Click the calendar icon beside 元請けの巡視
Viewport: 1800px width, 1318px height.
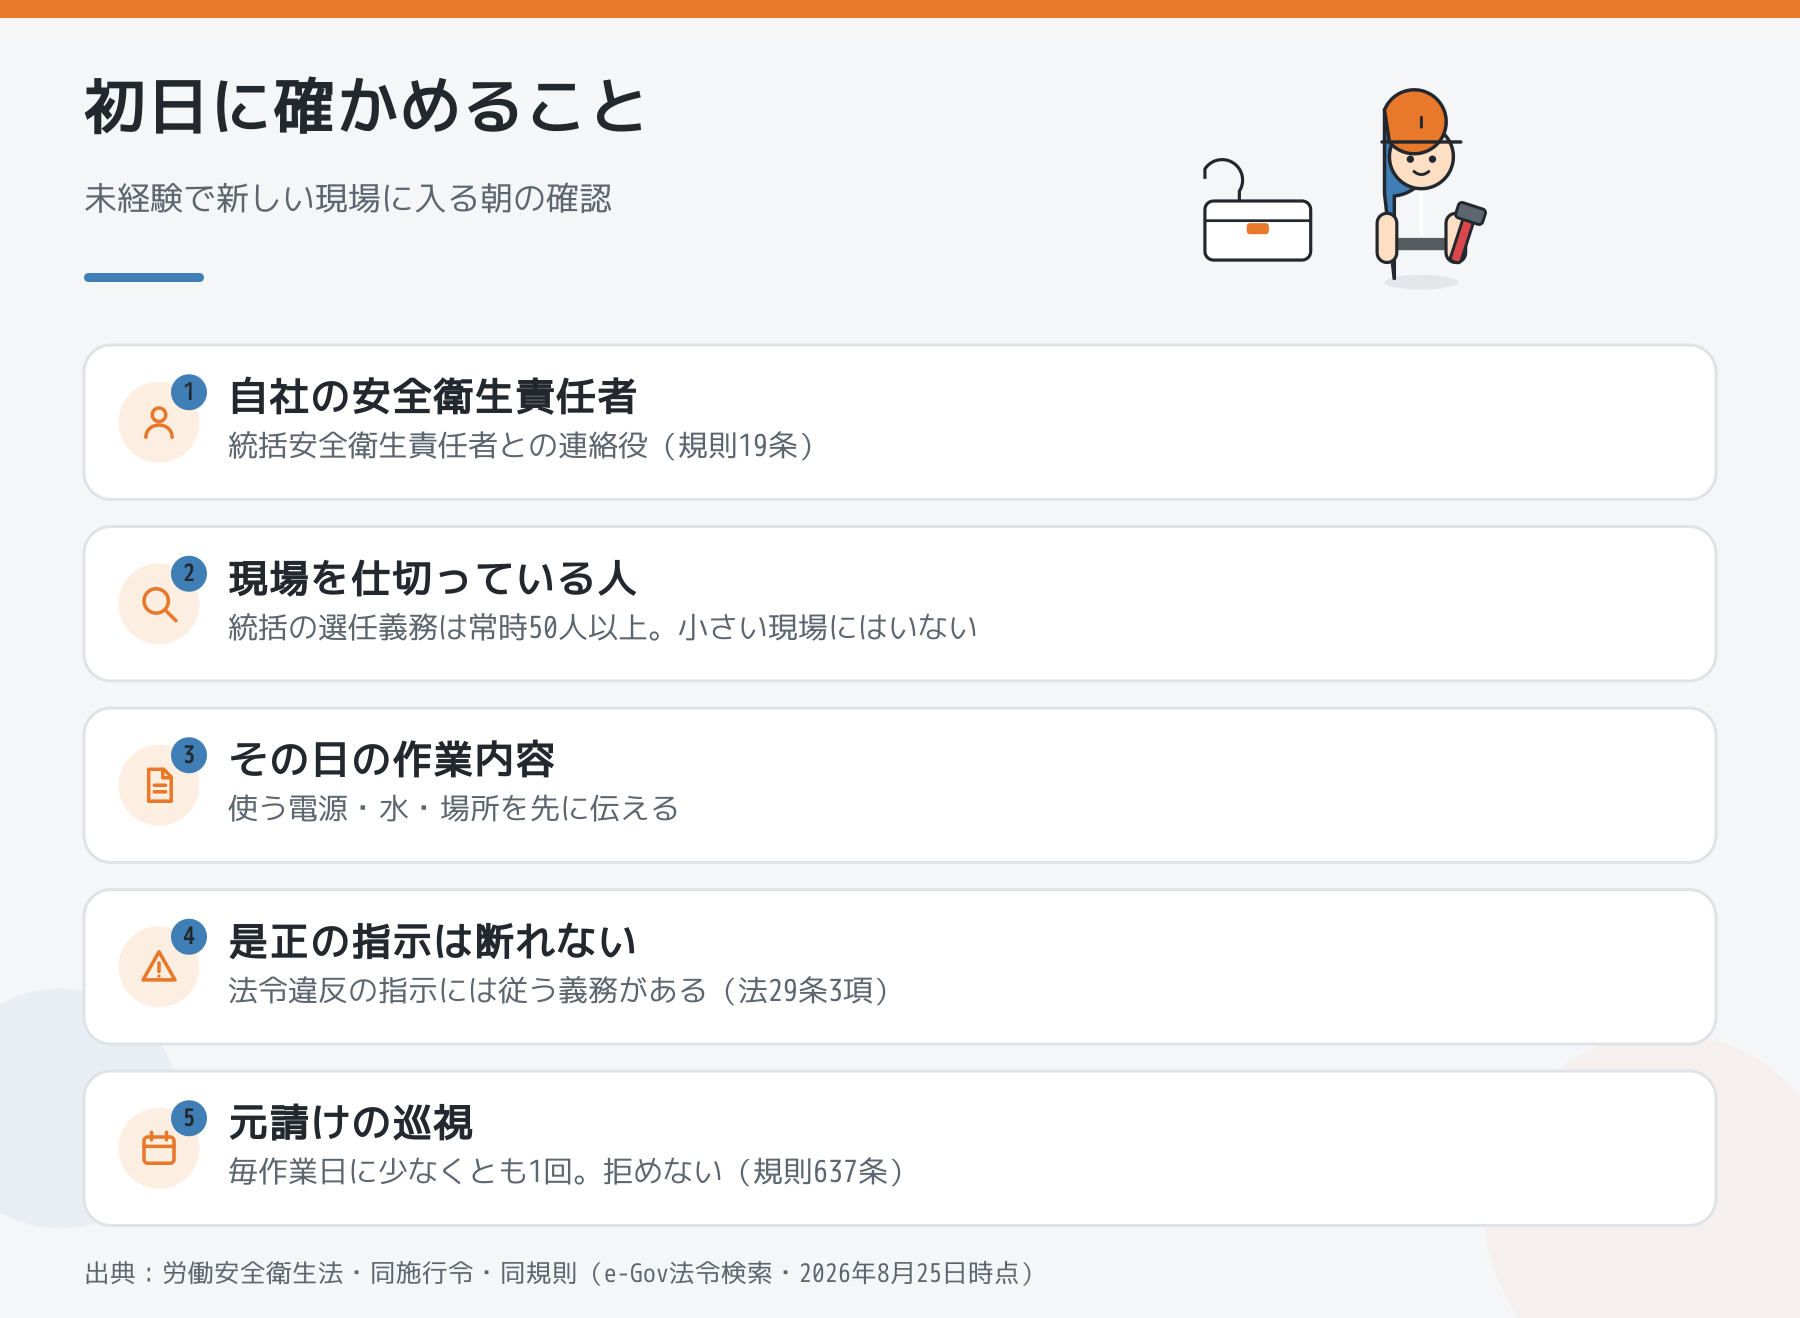pyautogui.click(x=159, y=1148)
